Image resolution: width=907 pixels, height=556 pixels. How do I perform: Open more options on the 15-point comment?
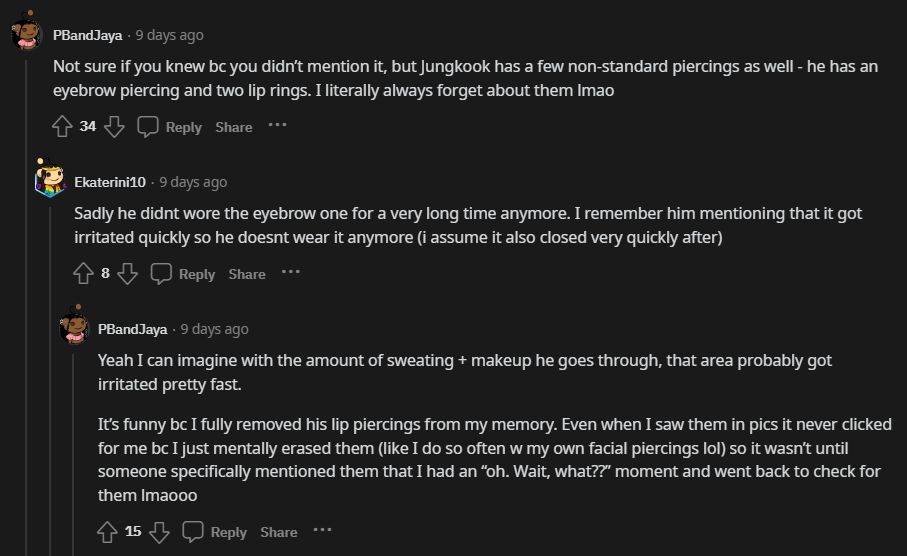point(322,531)
